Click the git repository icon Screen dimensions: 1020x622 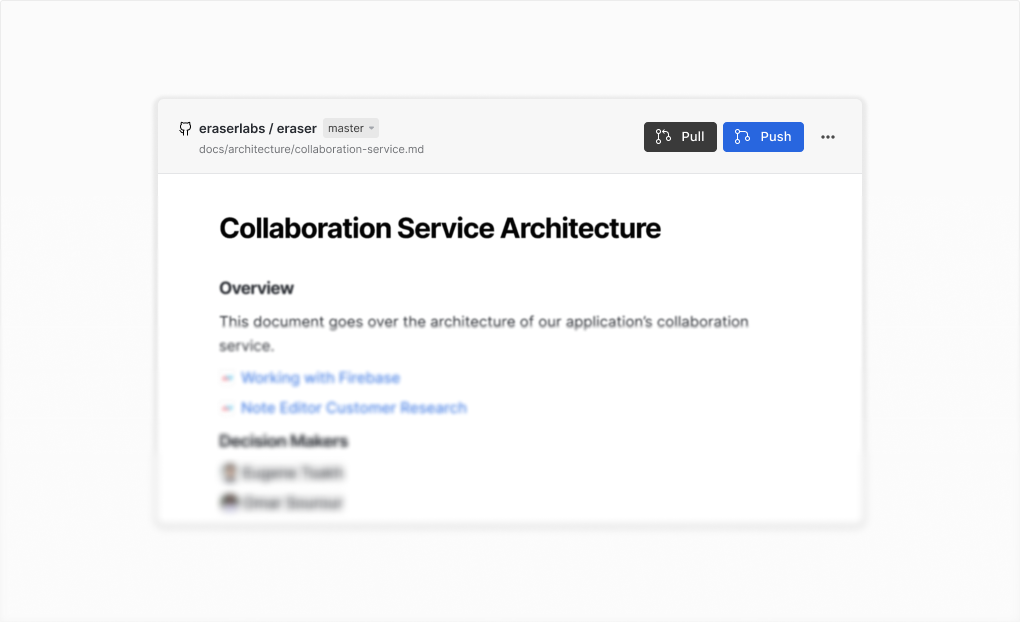(185, 128)
